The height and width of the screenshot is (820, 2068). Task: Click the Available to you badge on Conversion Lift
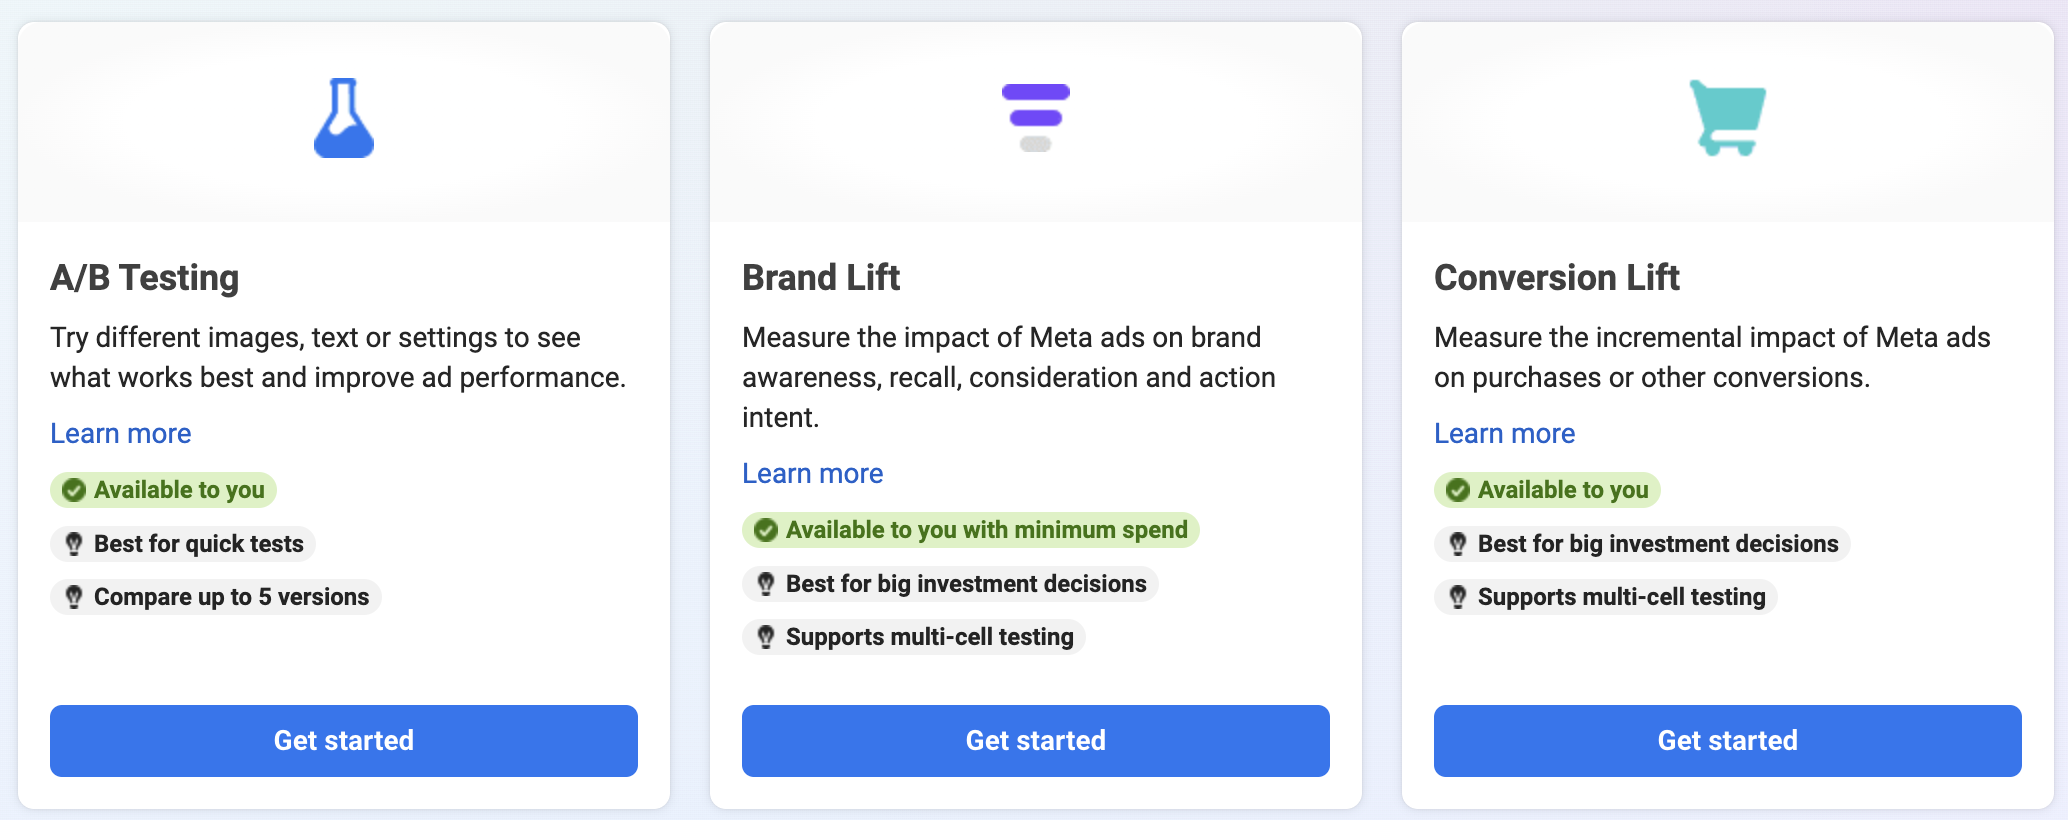click(x=1546, y=490)
